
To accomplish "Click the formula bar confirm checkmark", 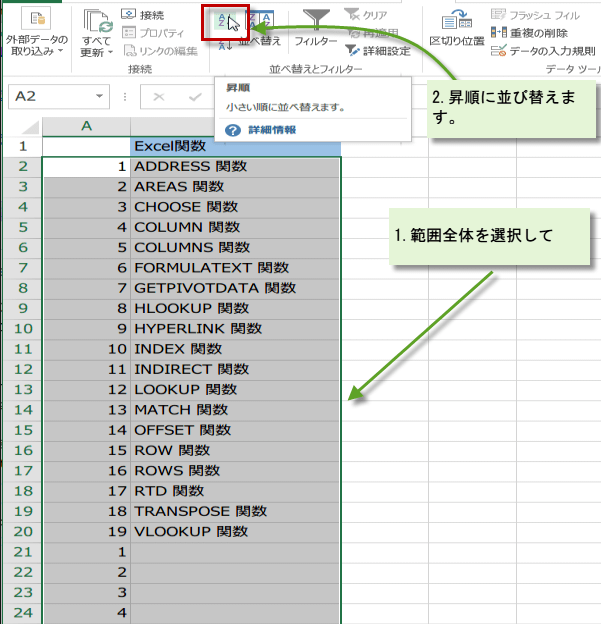I will [x=195, y=96].
